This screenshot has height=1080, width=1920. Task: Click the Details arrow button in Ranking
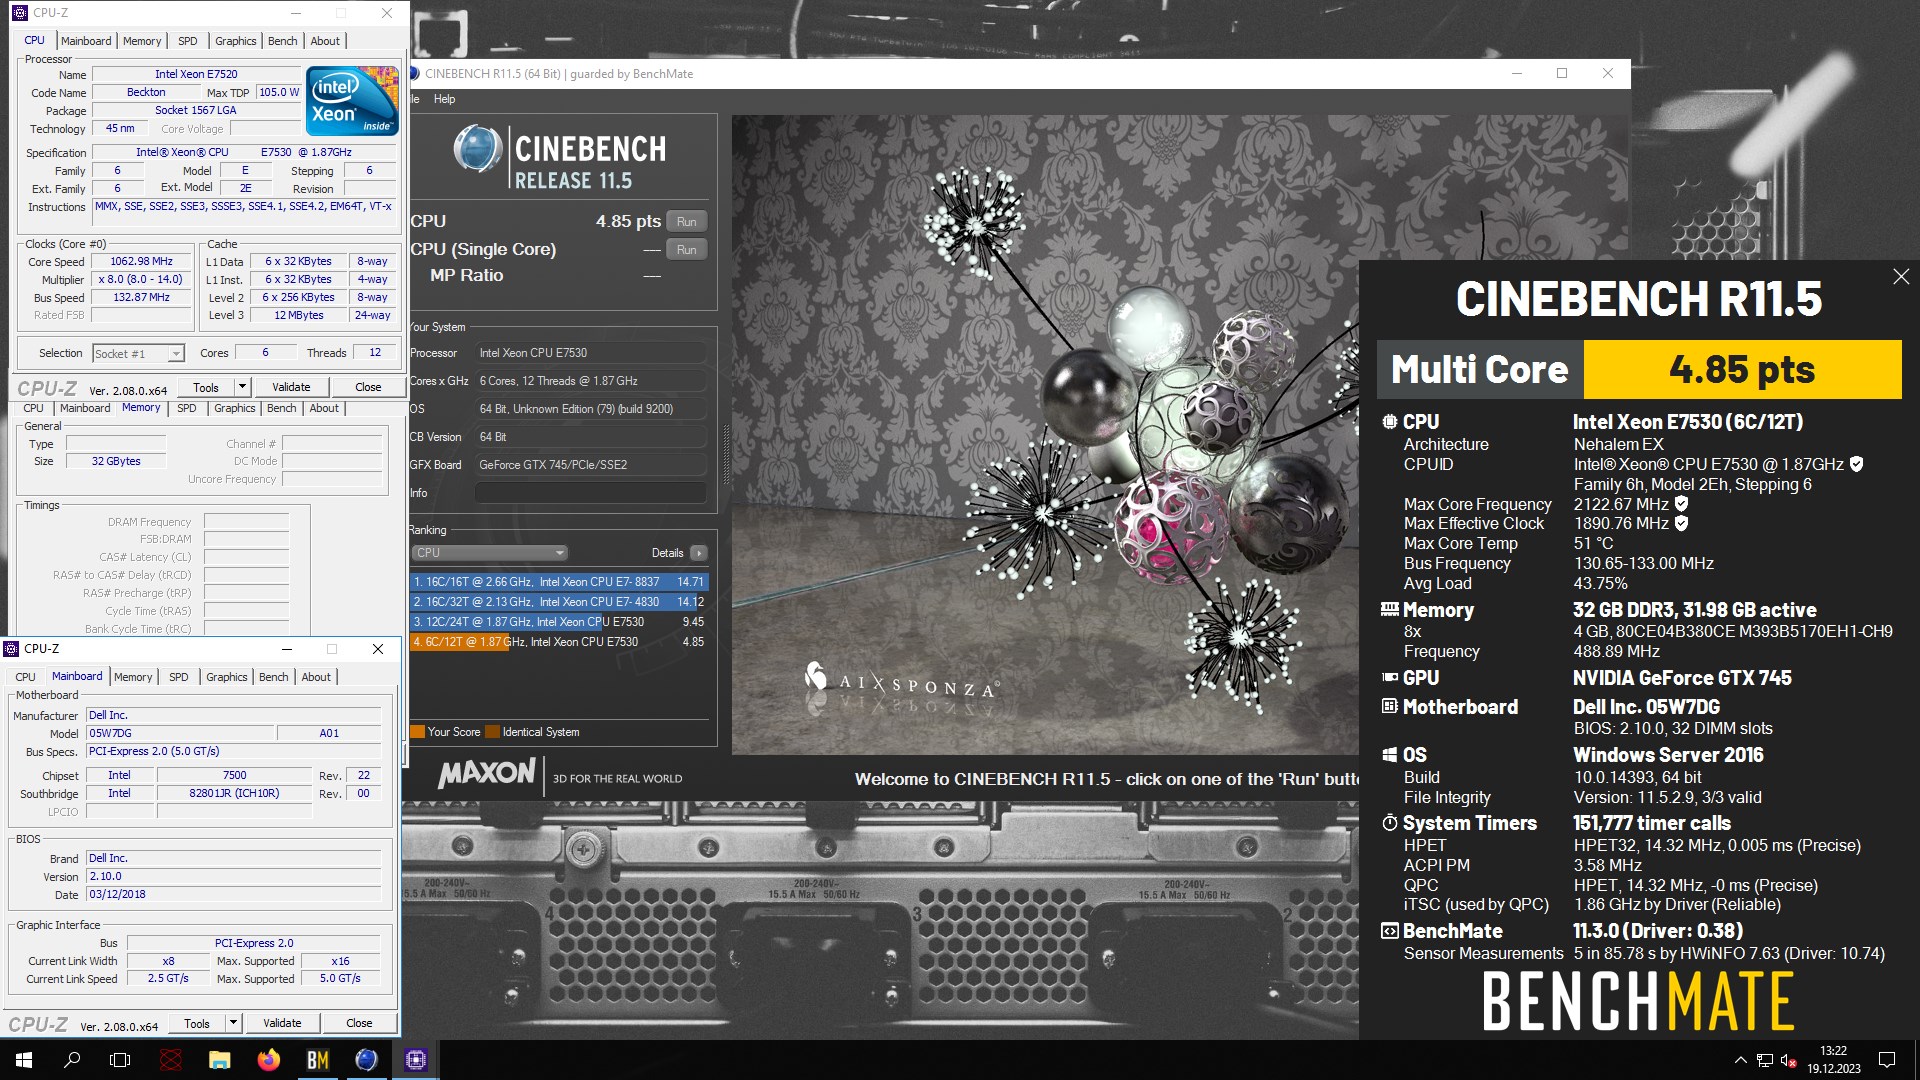[x=698, y=553]
